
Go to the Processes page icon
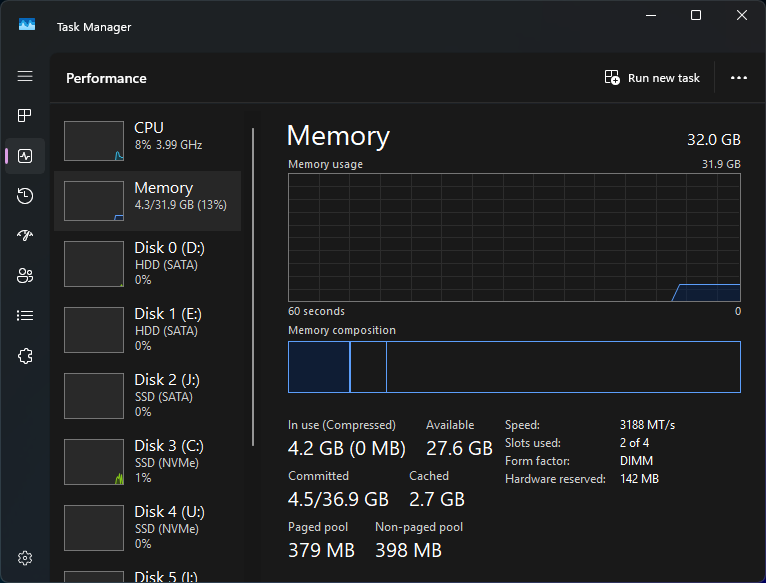pos(25,116)
